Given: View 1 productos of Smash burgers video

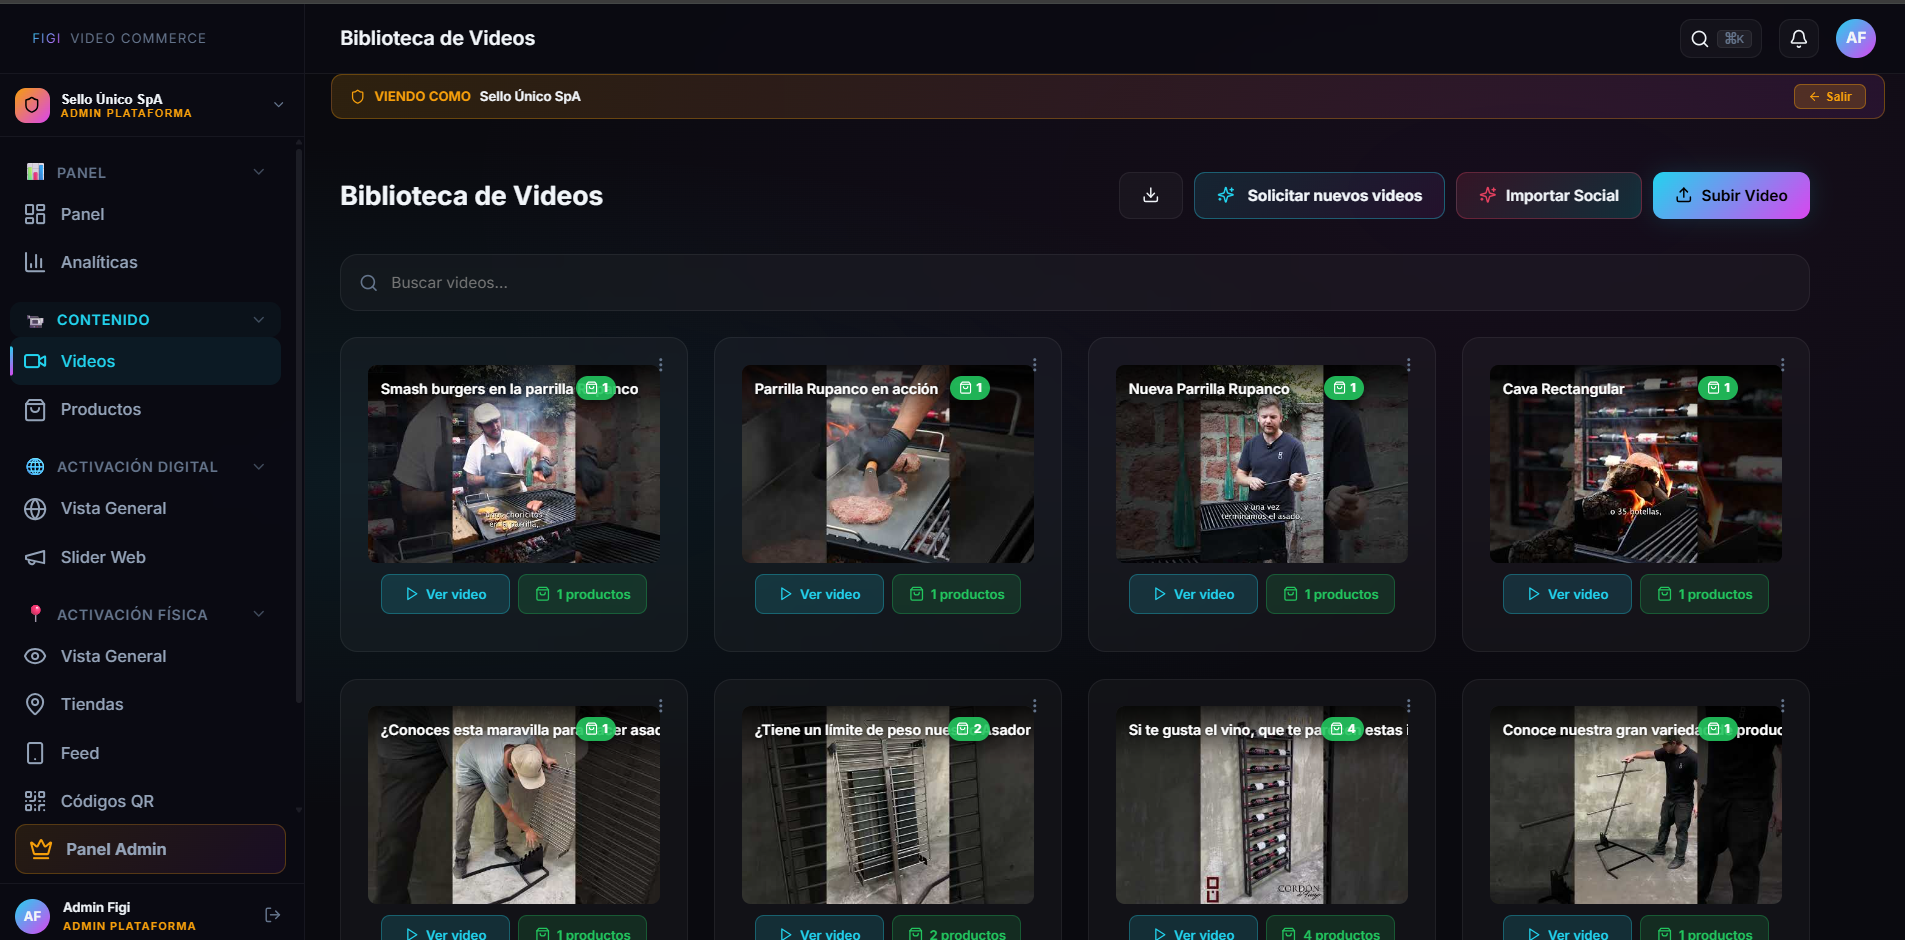Looking at the screenshot, I should [582, 594].
